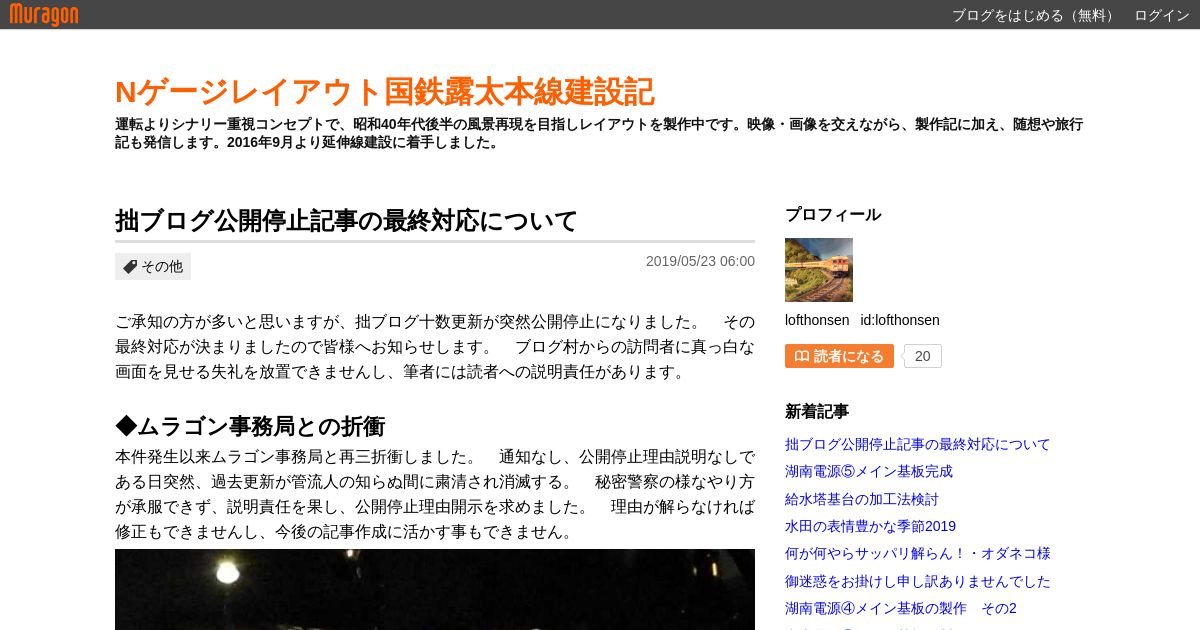Click post date 2019/05/23 06:00

tap(700, 261)
